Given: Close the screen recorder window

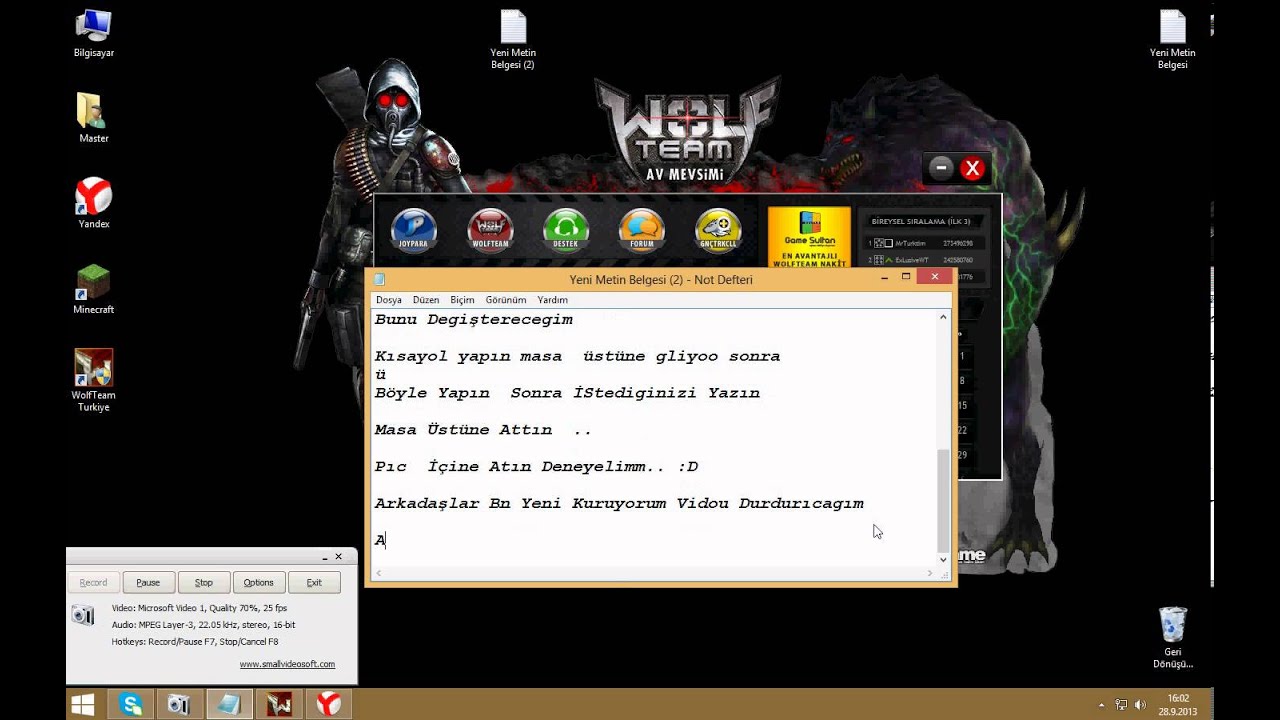Looking at the screenshot, I should [338, 557].
